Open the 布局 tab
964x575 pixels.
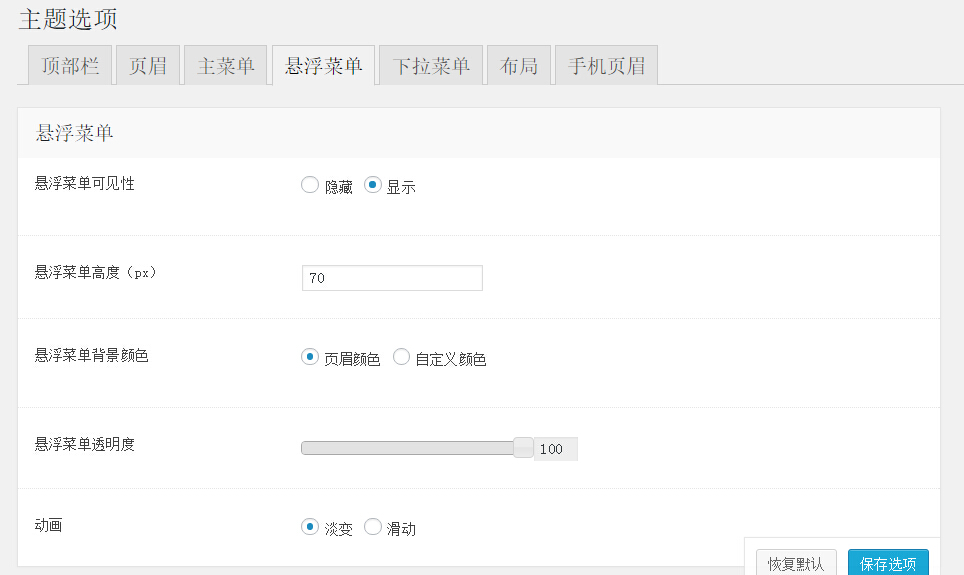(519, 66)
